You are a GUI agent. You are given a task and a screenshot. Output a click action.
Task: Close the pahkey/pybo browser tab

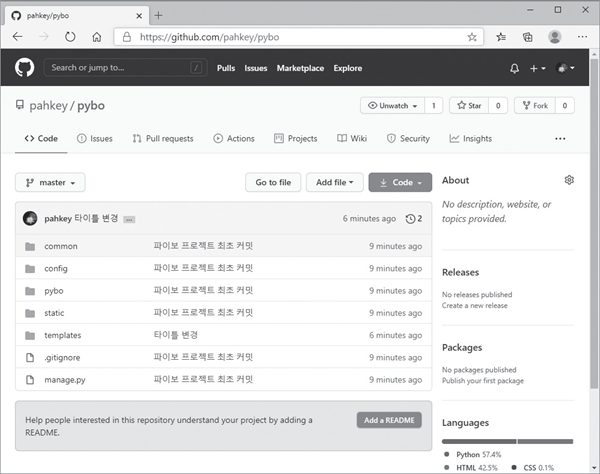(x=139, y=16)
